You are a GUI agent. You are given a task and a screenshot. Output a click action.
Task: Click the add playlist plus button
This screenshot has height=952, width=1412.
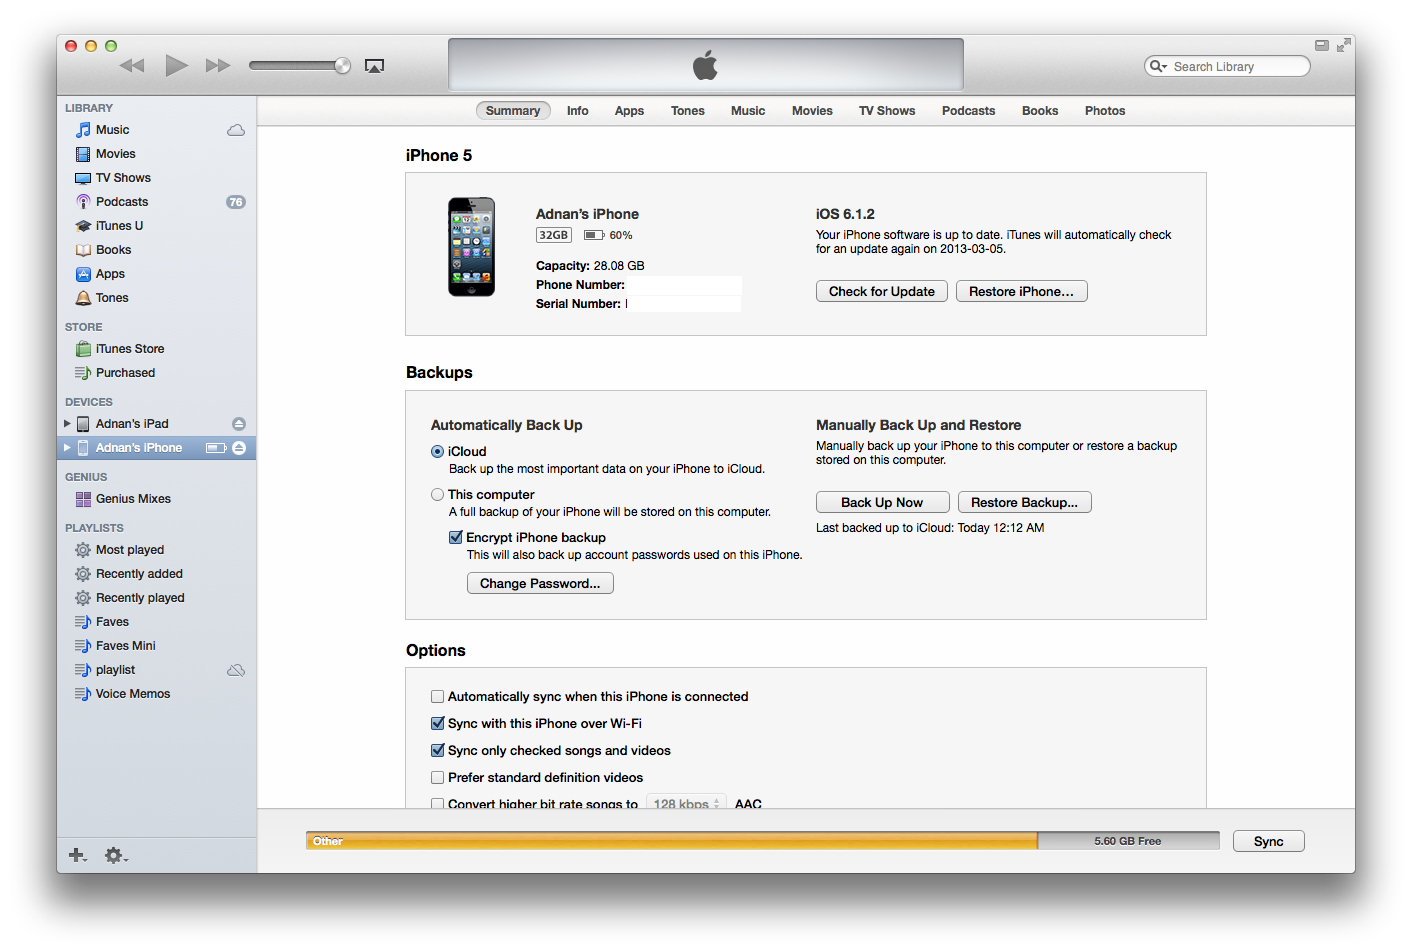(x=77, y=855)
